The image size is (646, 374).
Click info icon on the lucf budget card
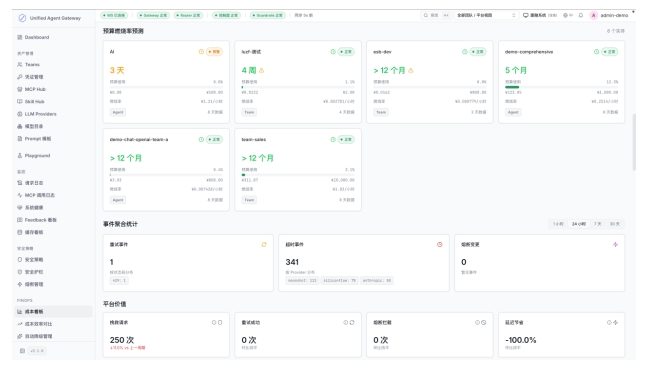tap(333, 51)
